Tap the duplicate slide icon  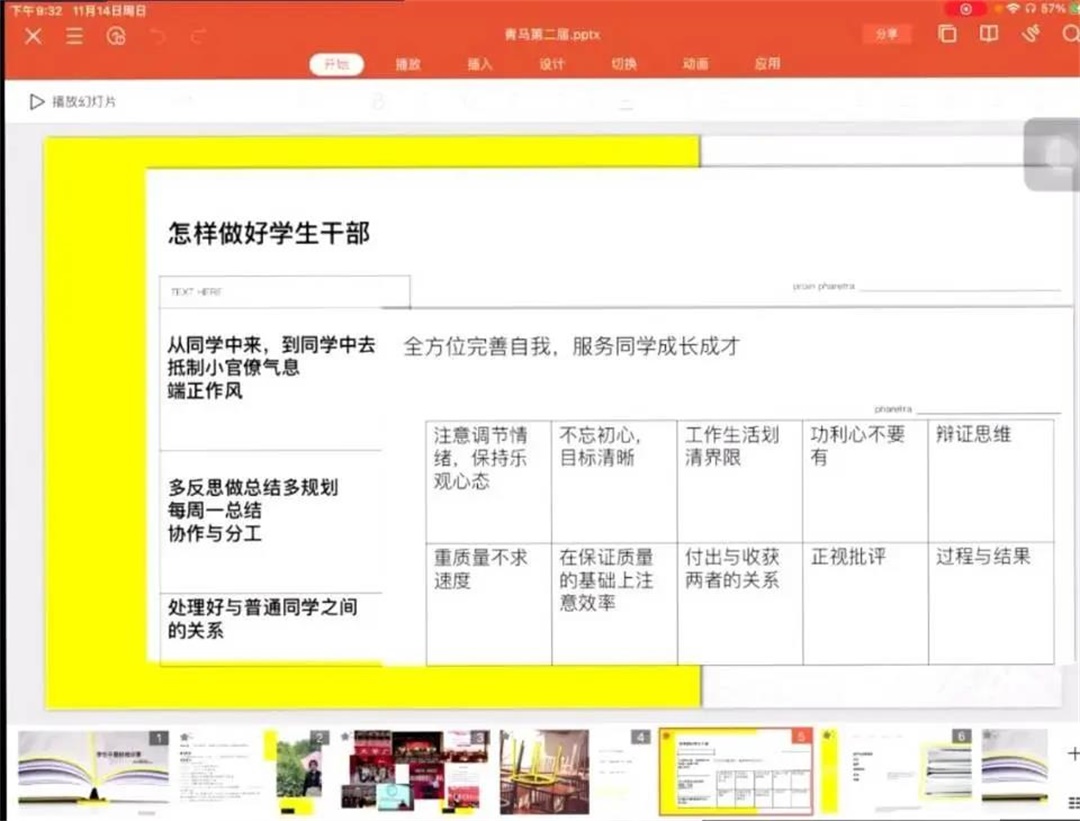947,34
